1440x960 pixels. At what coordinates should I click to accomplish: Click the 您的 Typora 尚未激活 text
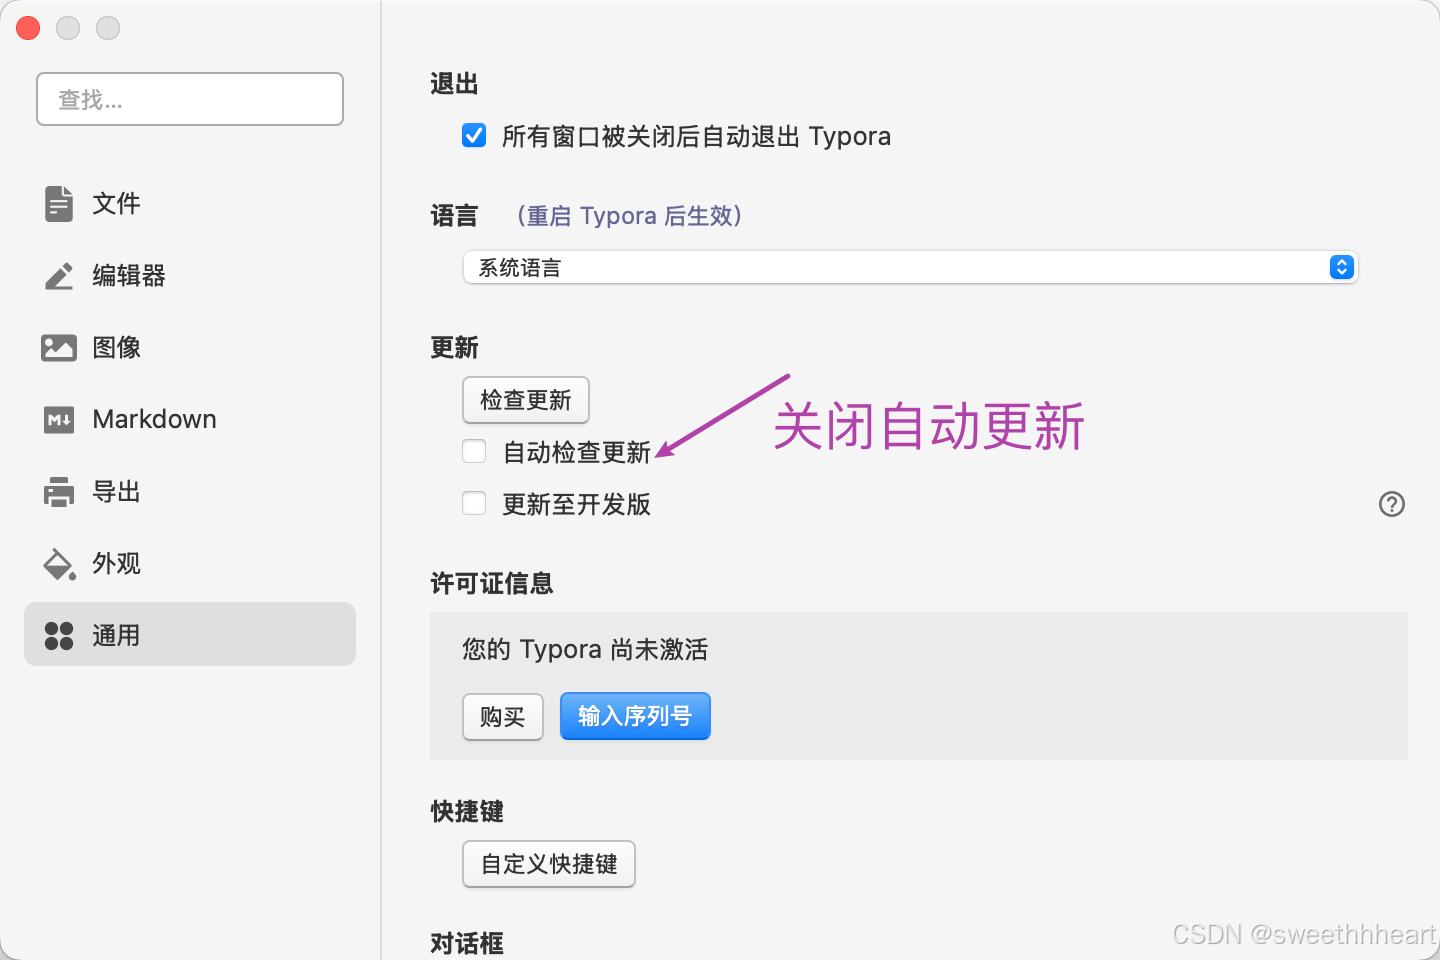[x=585, y=650]
